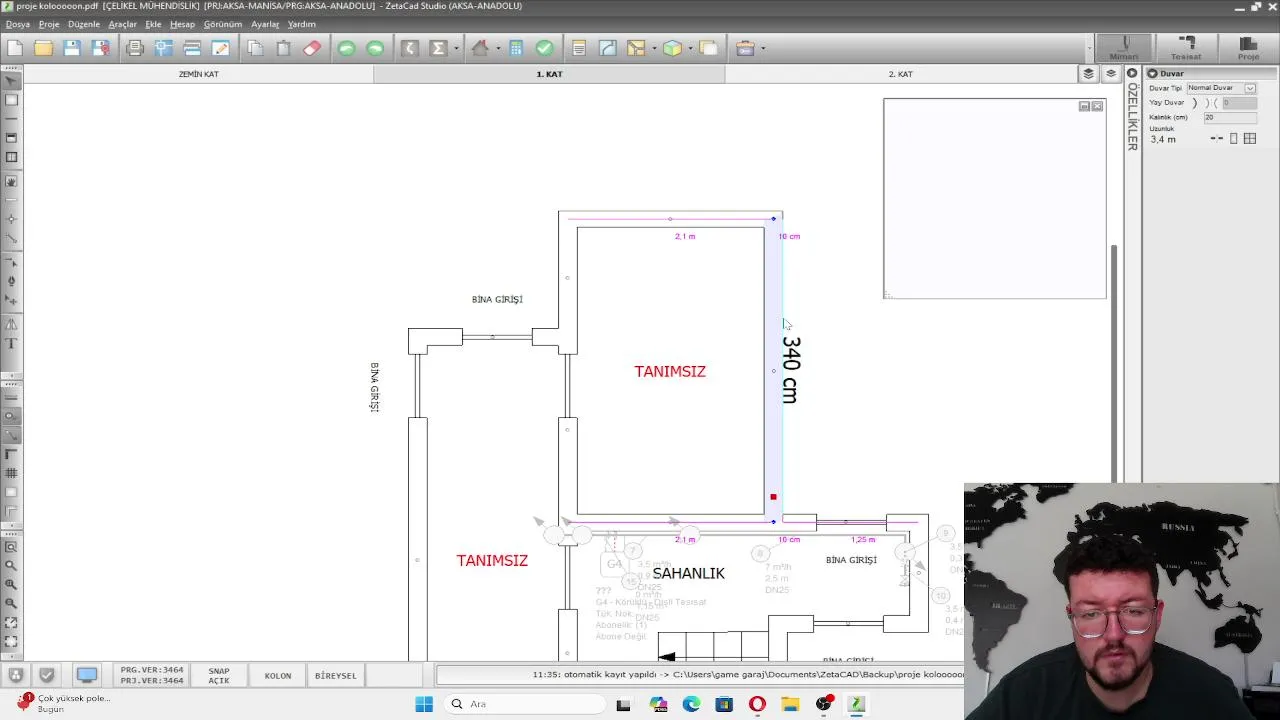Image resolution: width=1280 pixels, height=720 pixels.
Task: Toggle the monitor icon in status bar
Action: [87, 676]
